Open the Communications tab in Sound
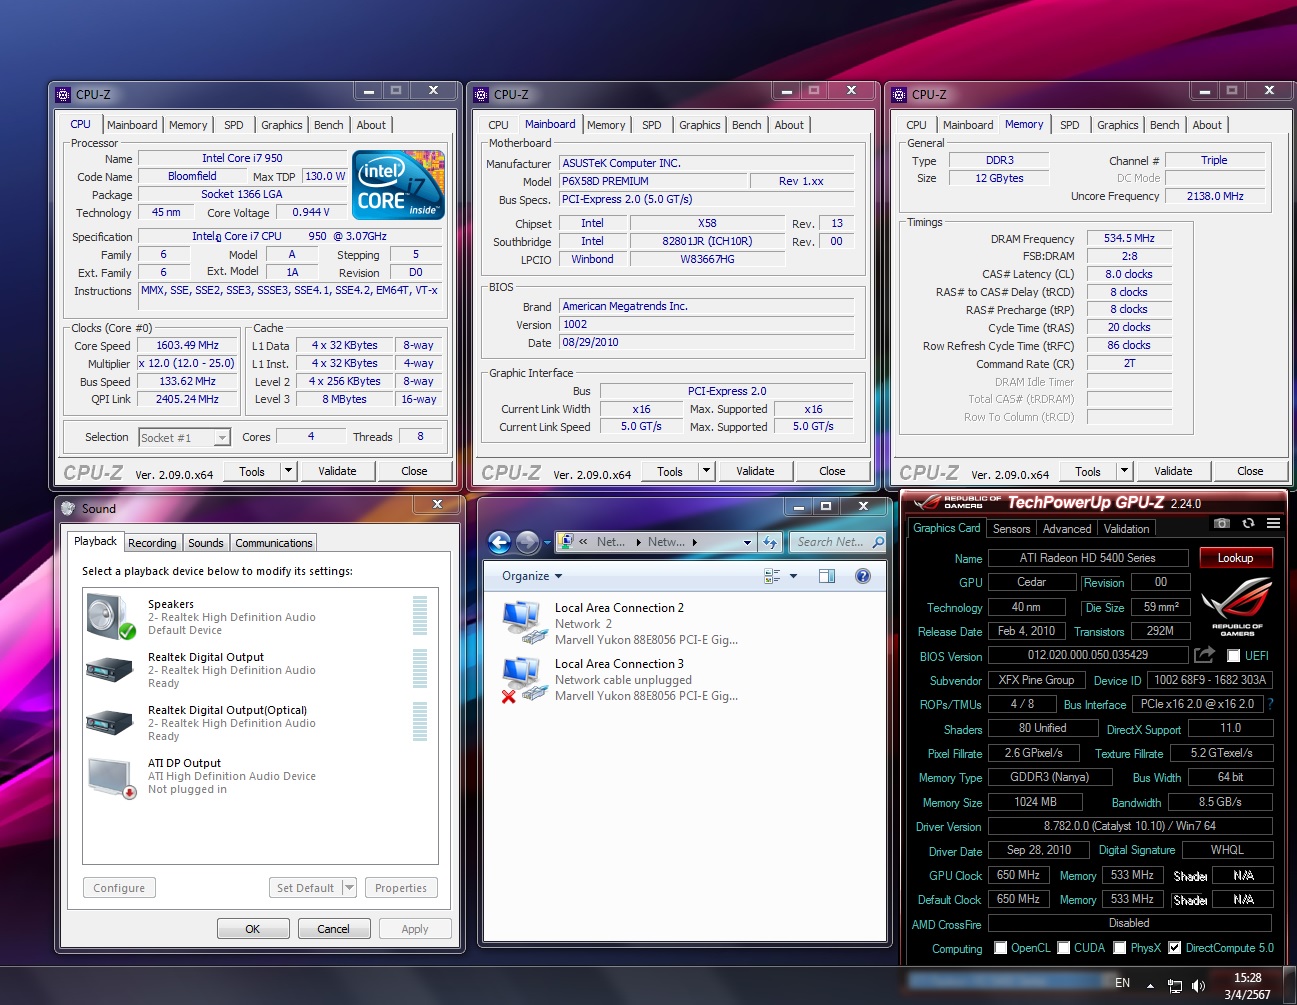 point(274,543)
